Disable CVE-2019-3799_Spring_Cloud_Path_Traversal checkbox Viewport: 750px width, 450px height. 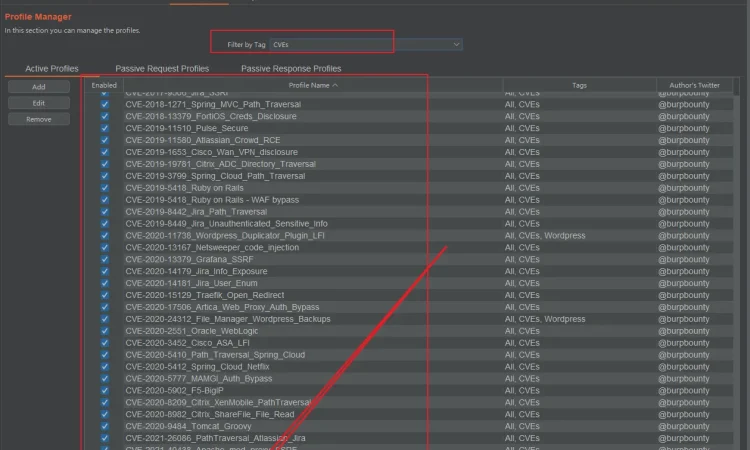105,176
